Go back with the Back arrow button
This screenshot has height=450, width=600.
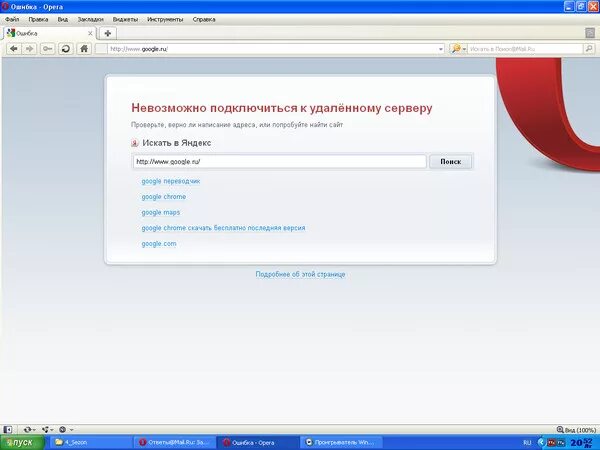[x=14, y=49]
